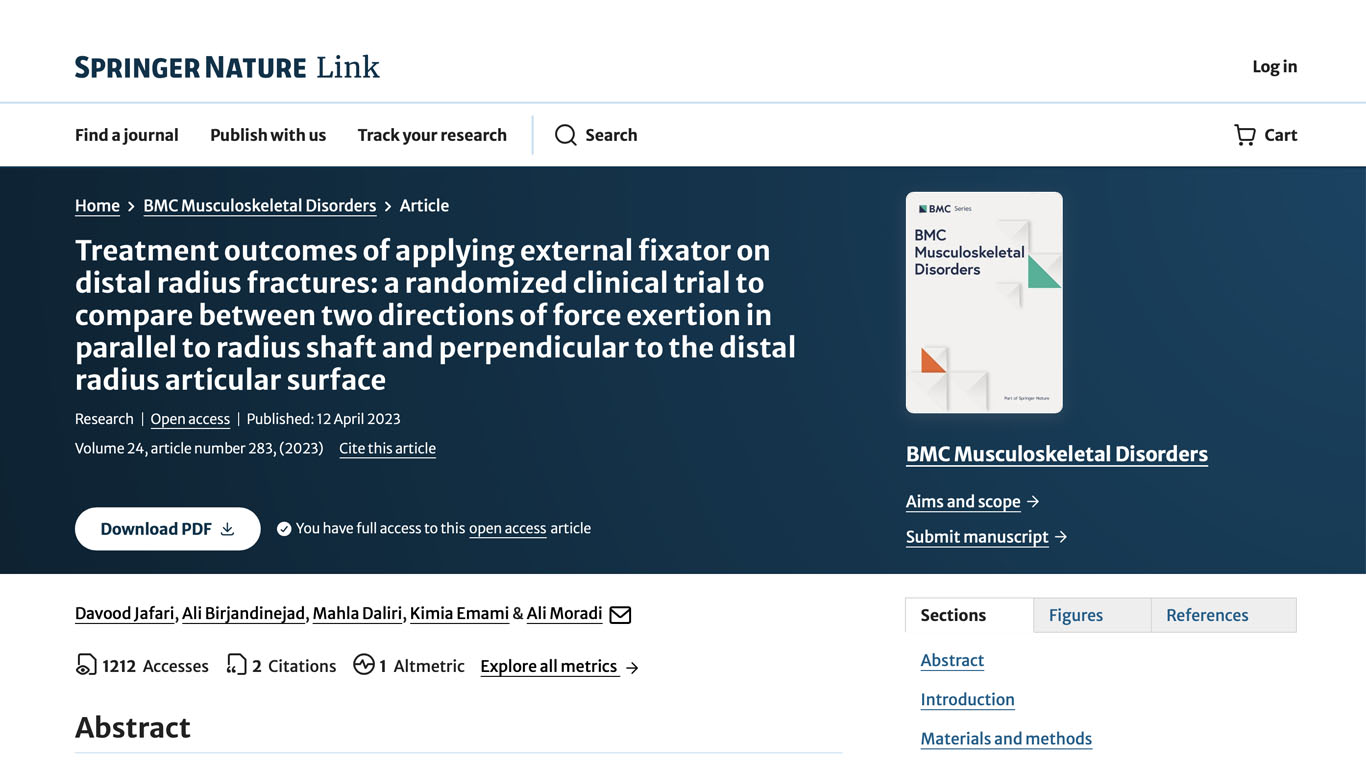
Task: Click the Springer Nature Link logo
Action: (227, 67)
